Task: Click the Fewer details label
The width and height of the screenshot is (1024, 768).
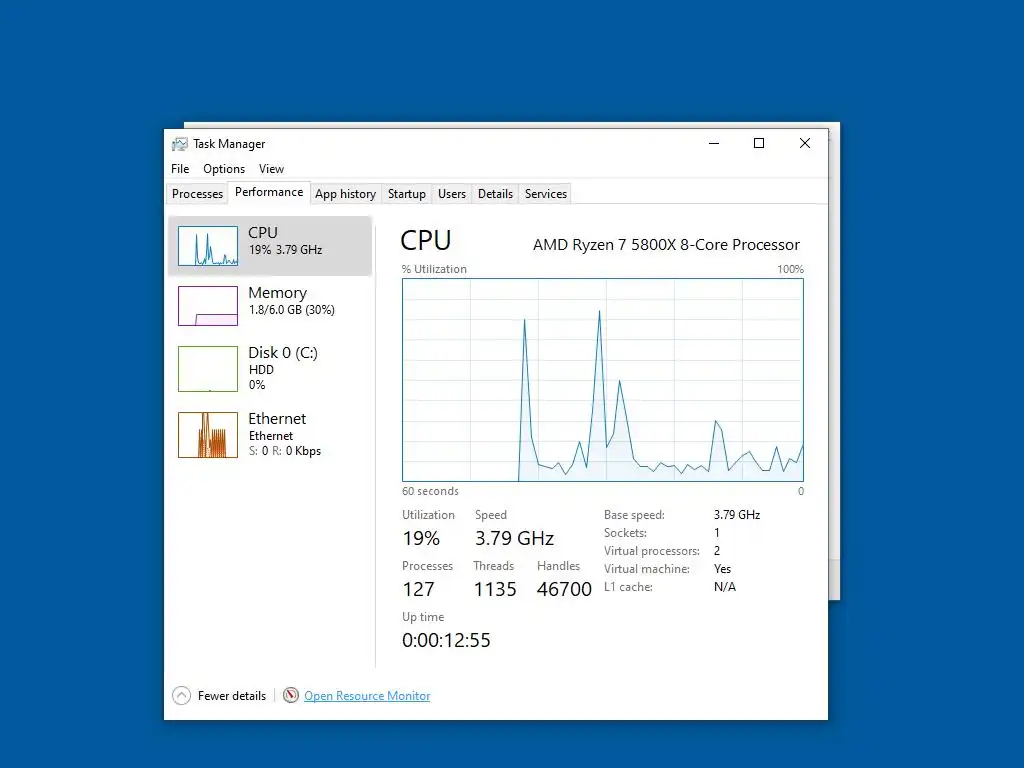Action: (x=232, y=696)
